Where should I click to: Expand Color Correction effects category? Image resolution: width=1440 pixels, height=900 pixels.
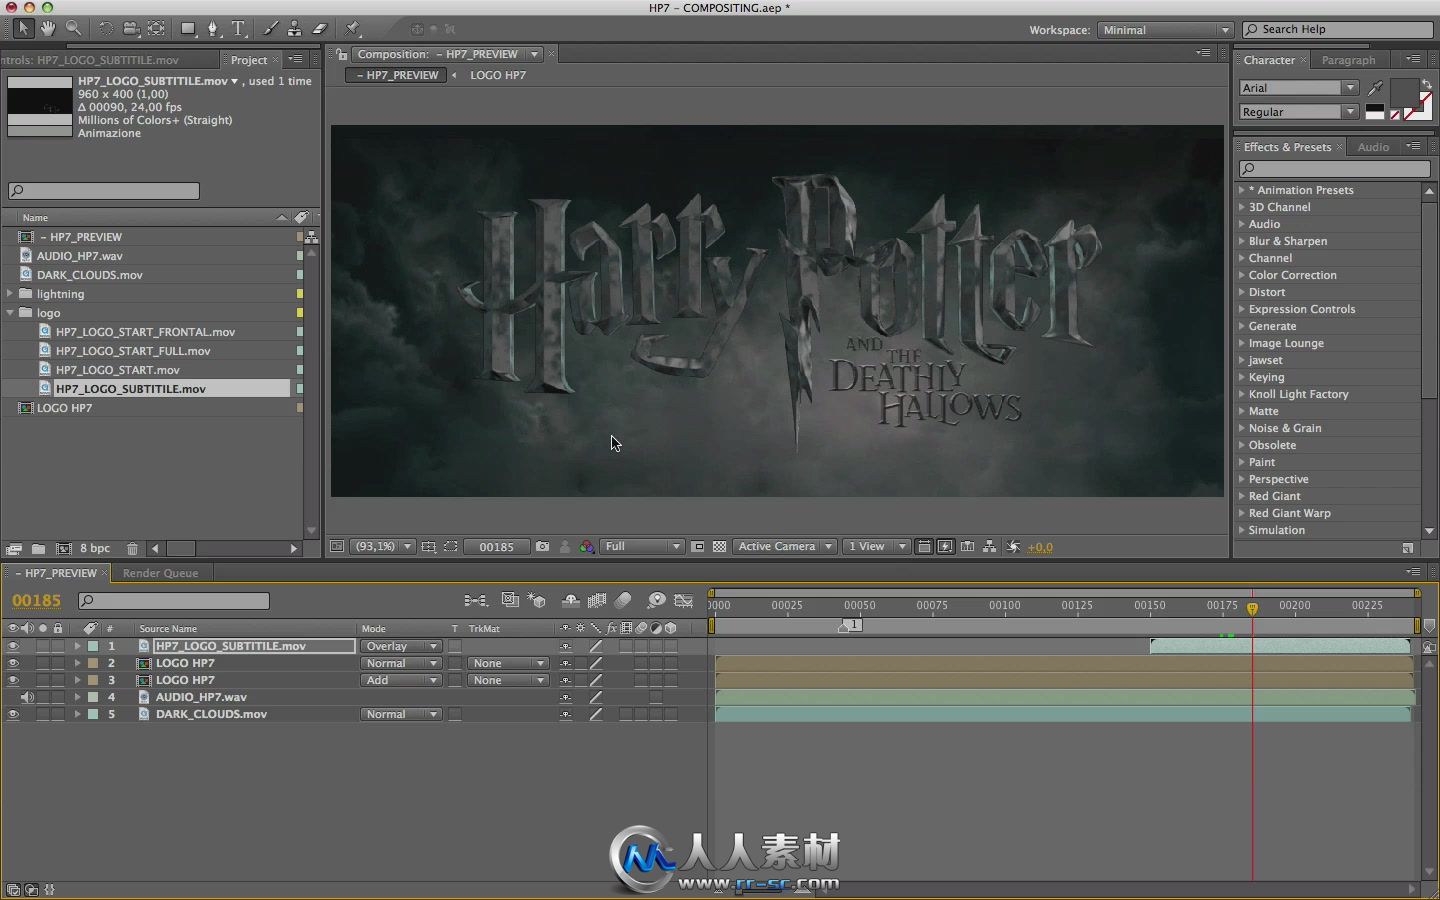pos(1242,275)
